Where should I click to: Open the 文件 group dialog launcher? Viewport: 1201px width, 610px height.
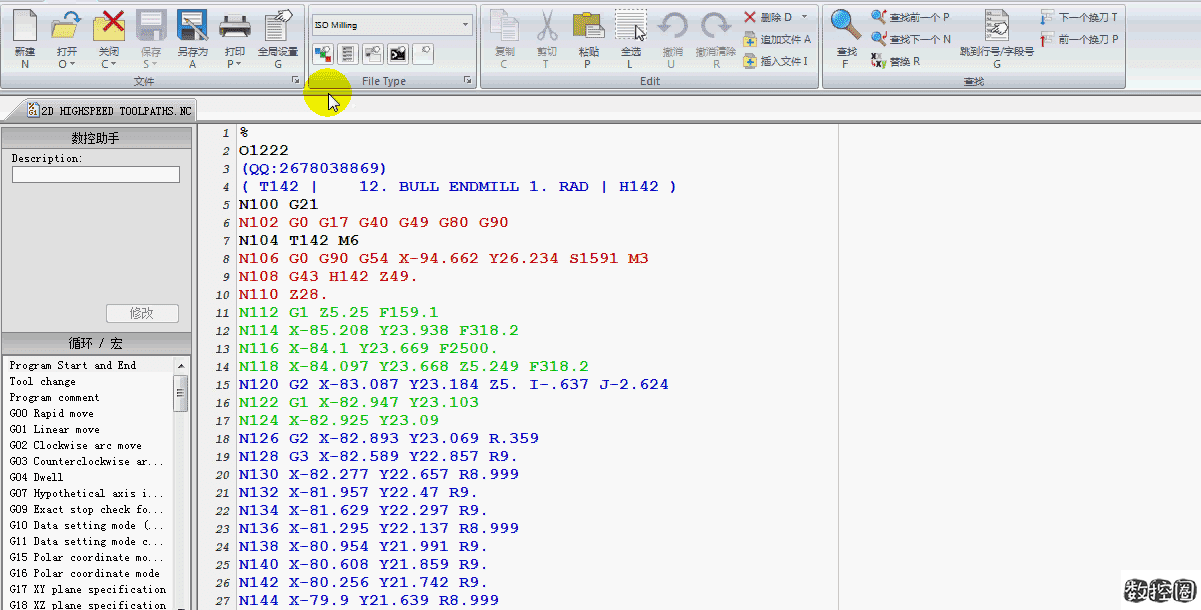point(295,80)
